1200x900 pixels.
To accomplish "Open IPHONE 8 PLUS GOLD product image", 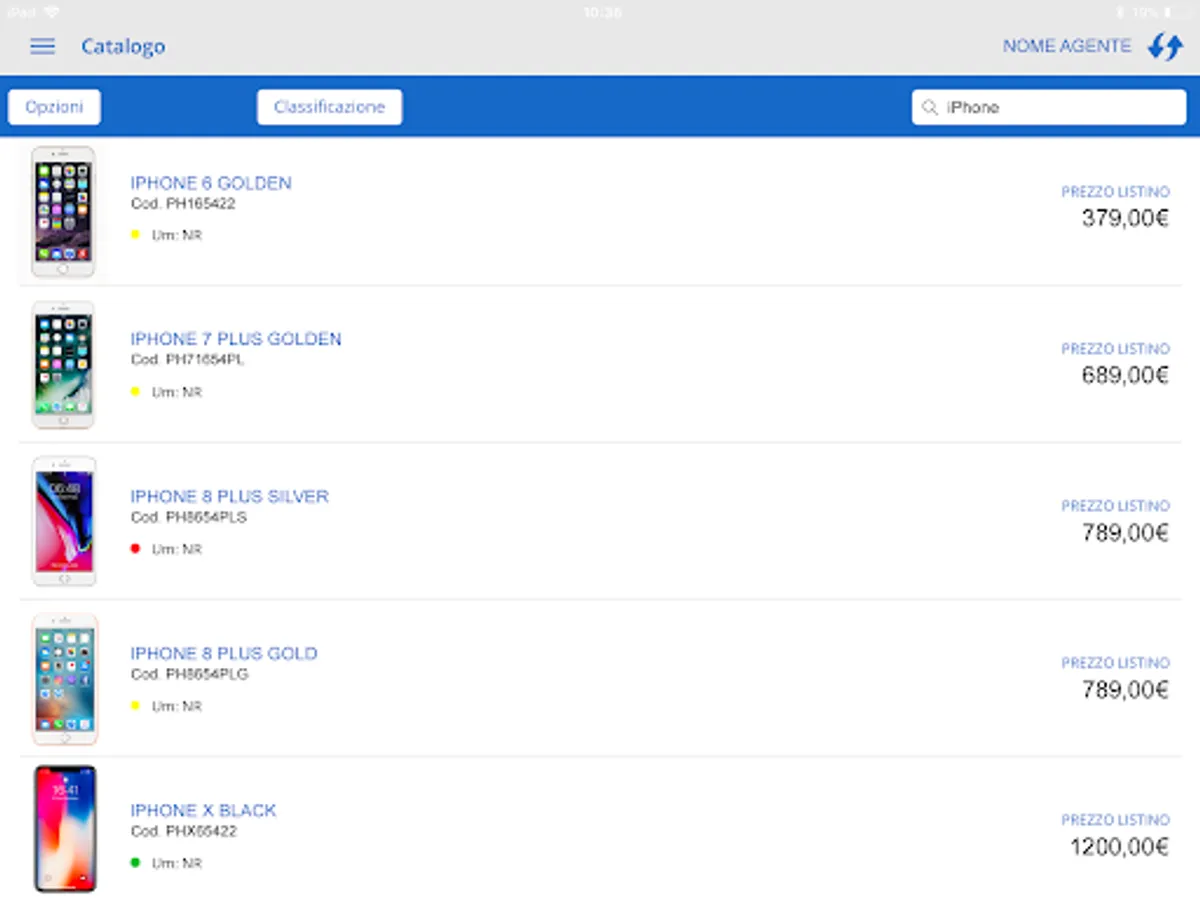I will tap(64, 678).
